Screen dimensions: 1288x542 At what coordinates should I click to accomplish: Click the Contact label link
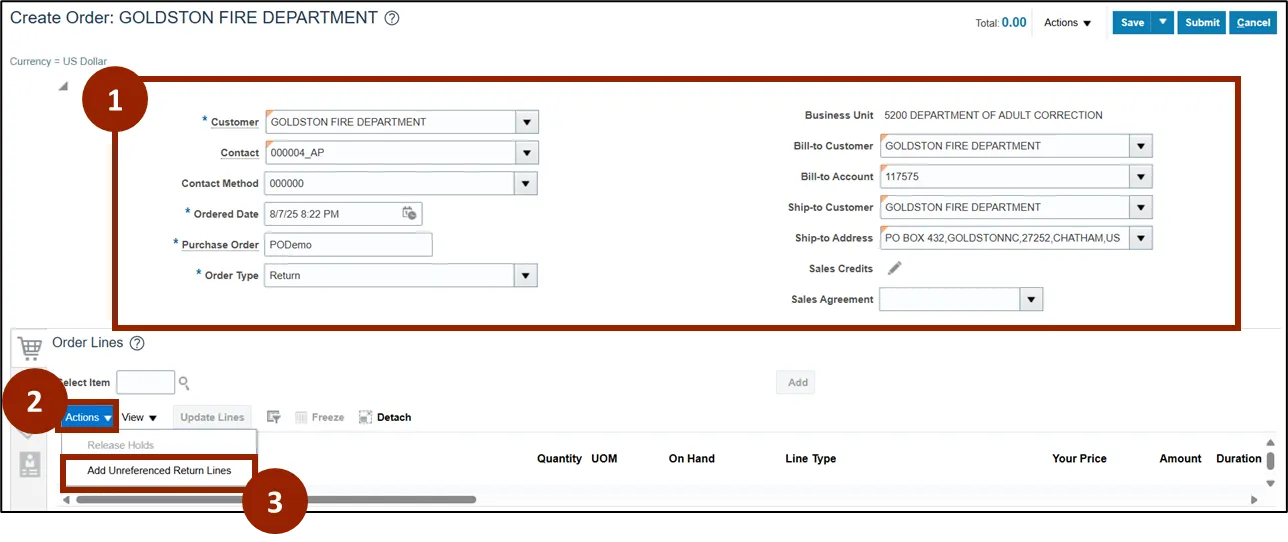[240, 153]
